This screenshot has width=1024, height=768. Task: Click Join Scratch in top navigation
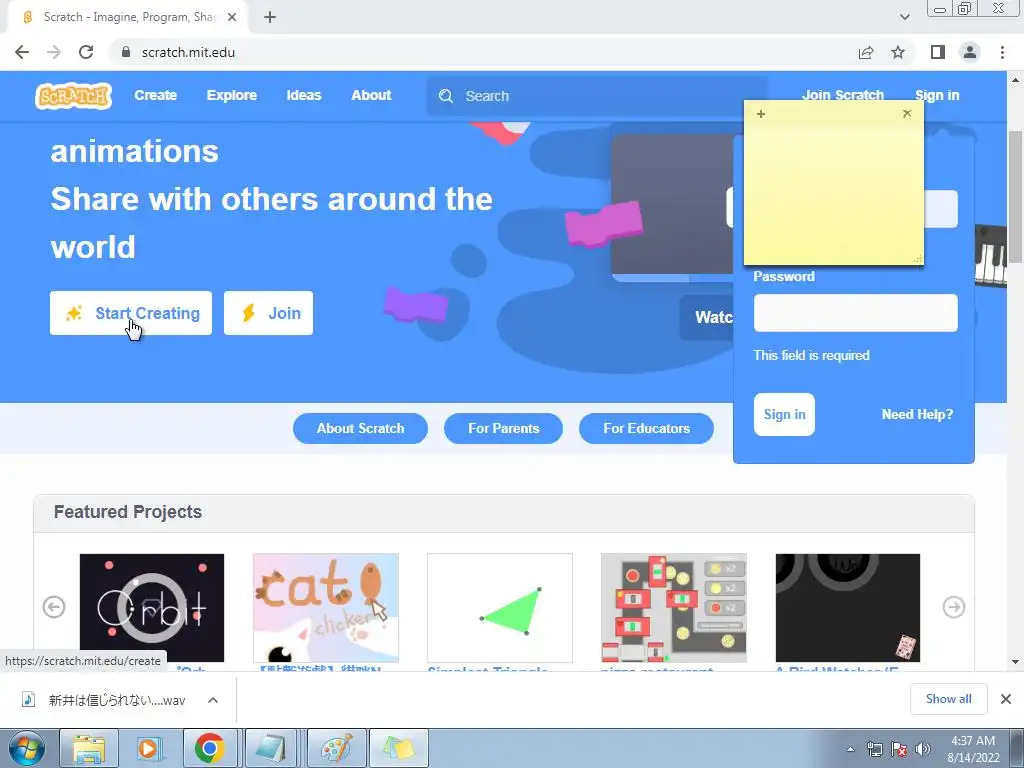[842, 95]
